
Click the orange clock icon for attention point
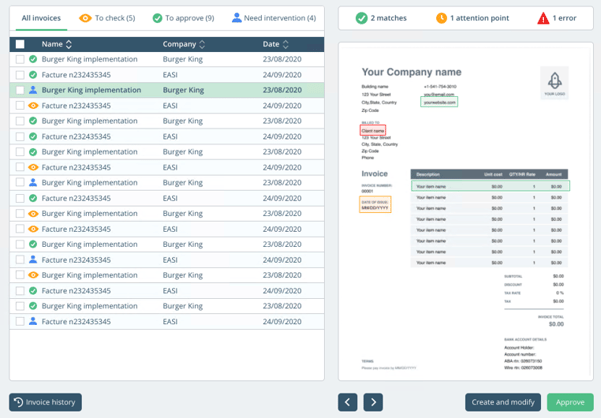[x=441, y=18]
